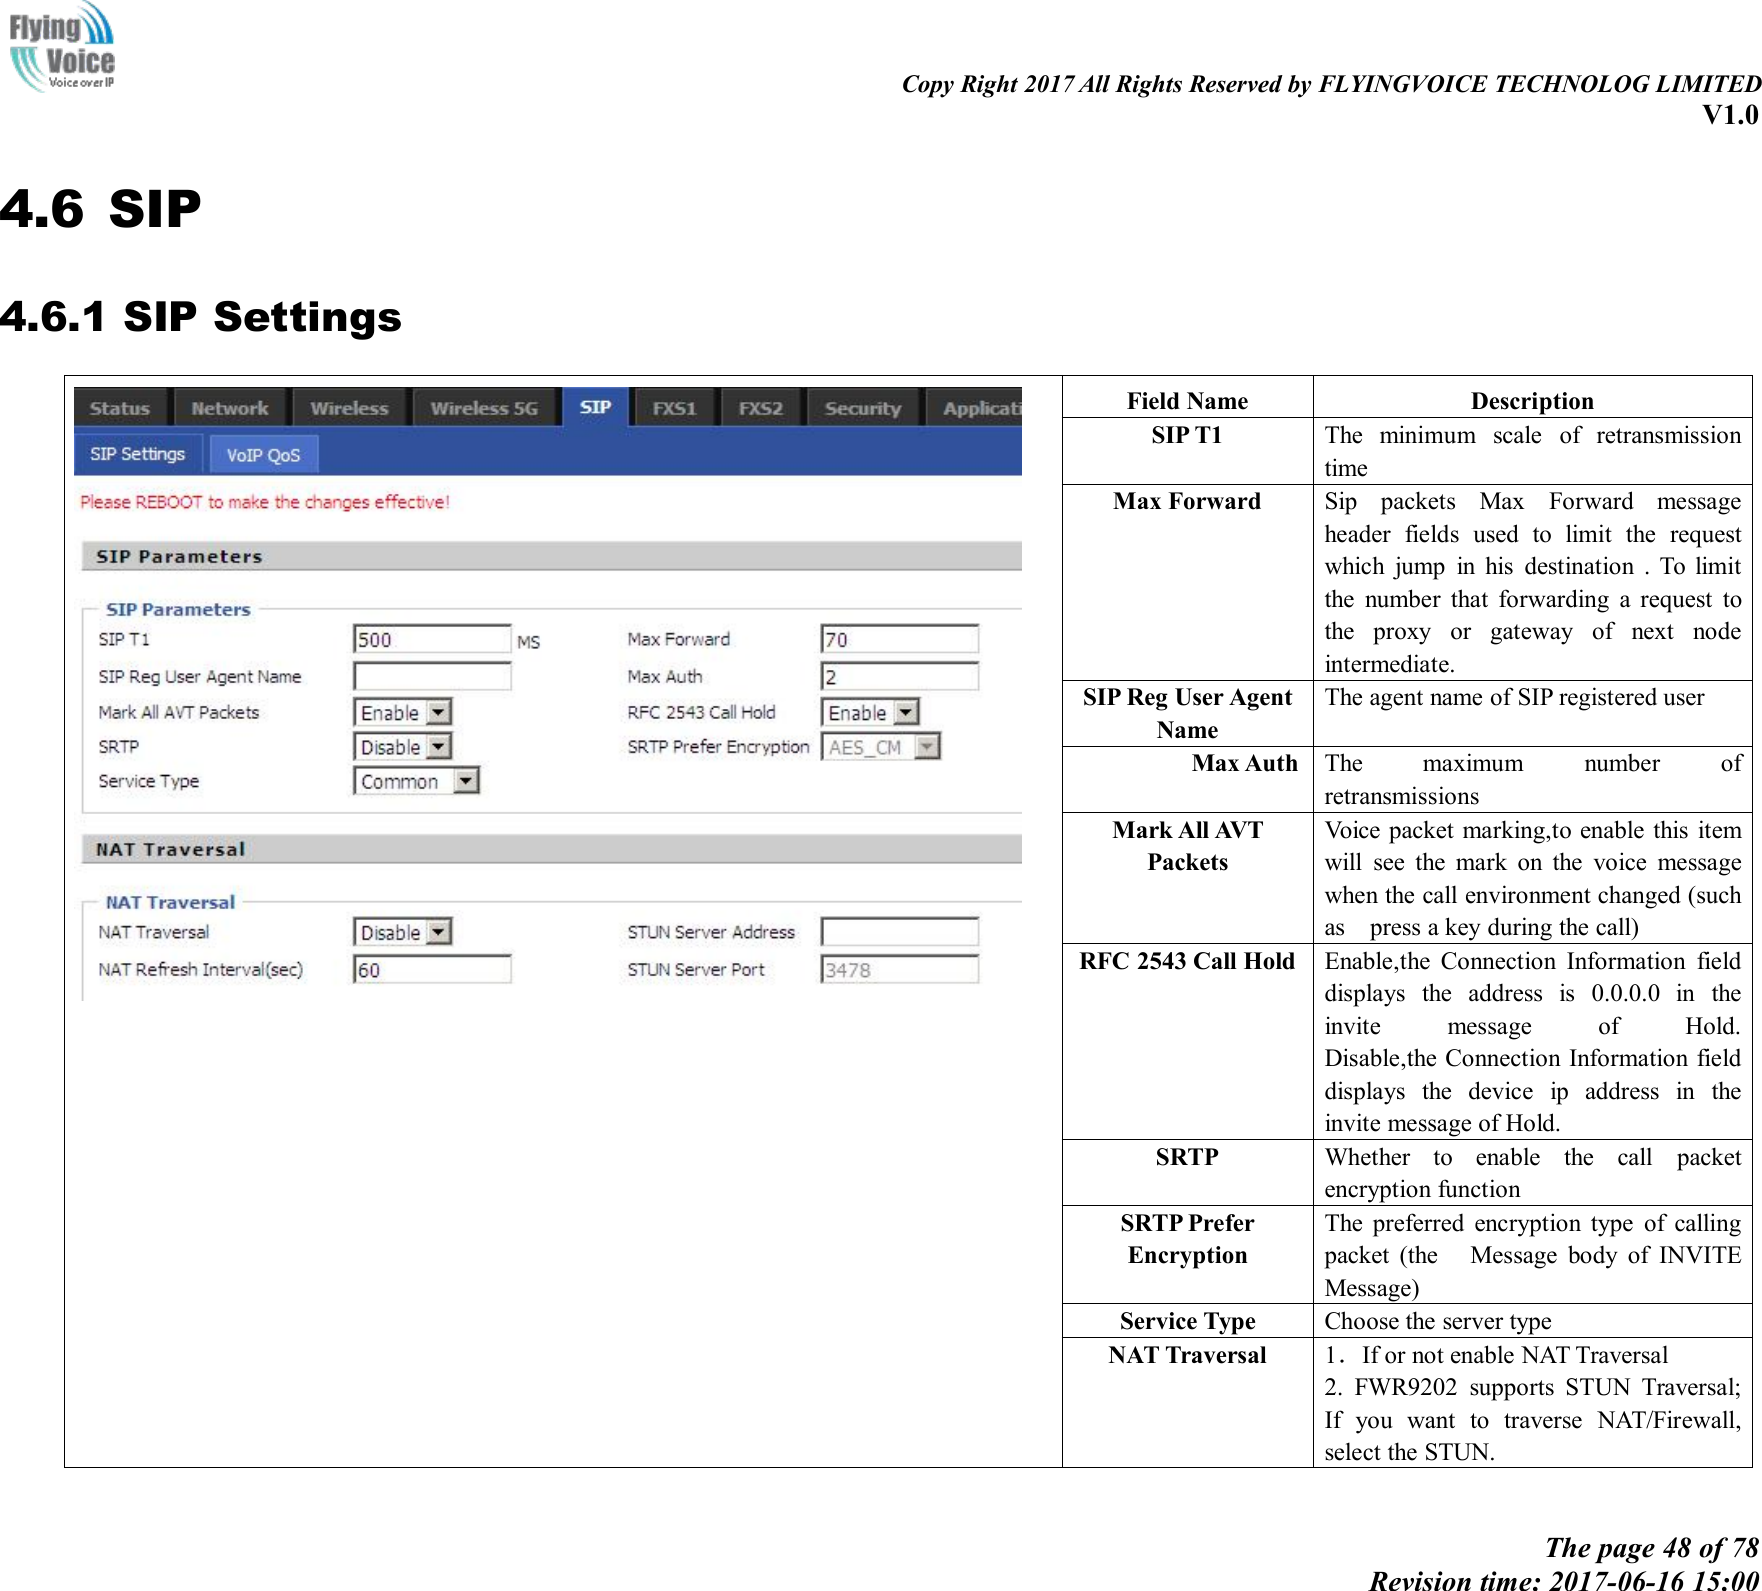Switch to the Wireless 5G tab
The width and height of the screenshot is (1762, 1591).
[484, 407]
